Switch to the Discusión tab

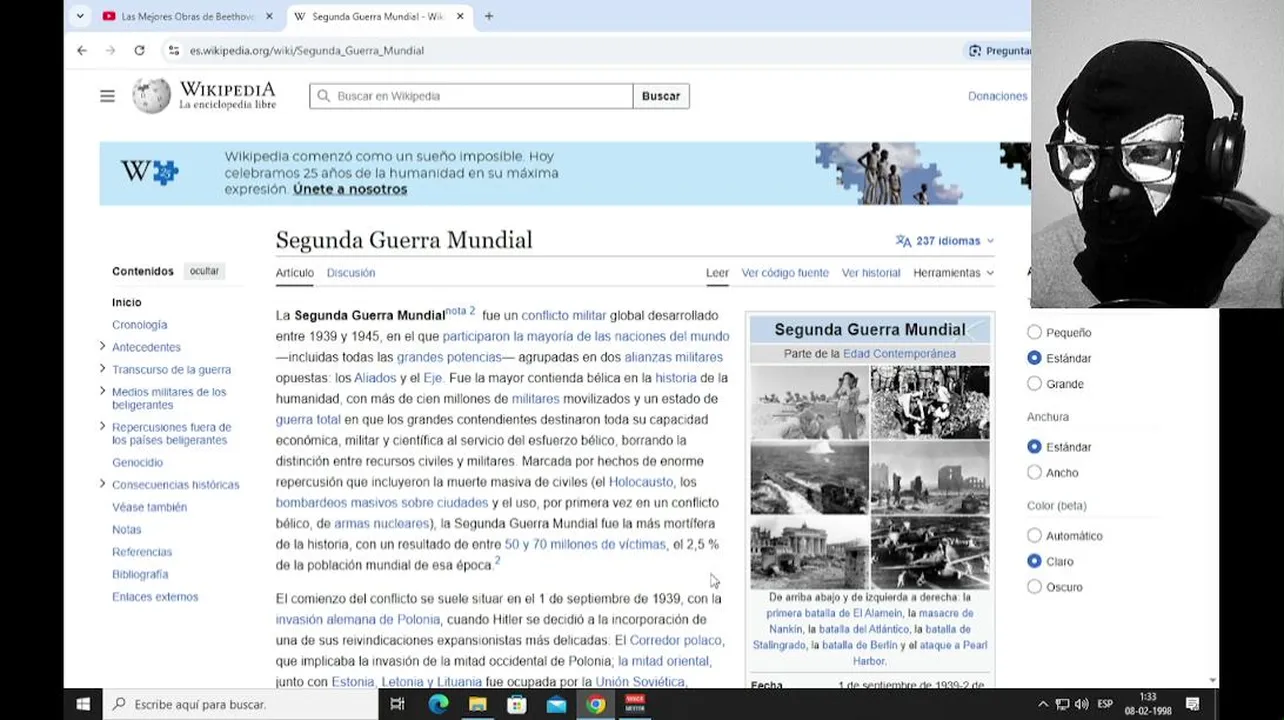[x=351, y=273]
